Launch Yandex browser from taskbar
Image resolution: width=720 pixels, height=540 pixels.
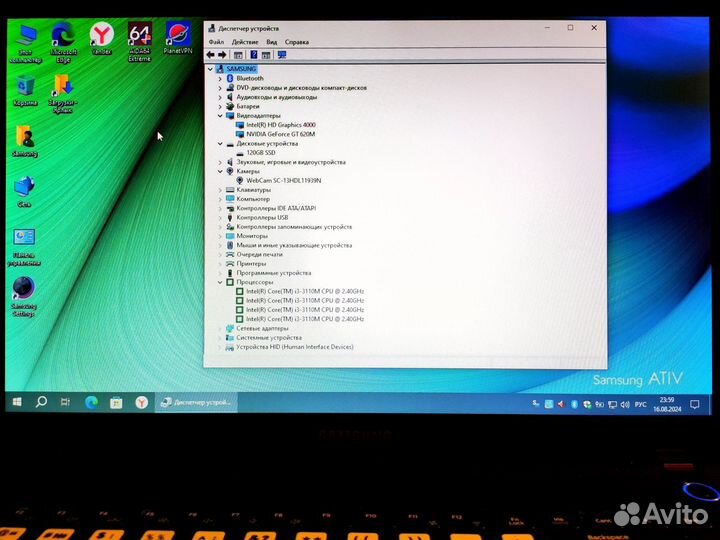click(141, 403)
